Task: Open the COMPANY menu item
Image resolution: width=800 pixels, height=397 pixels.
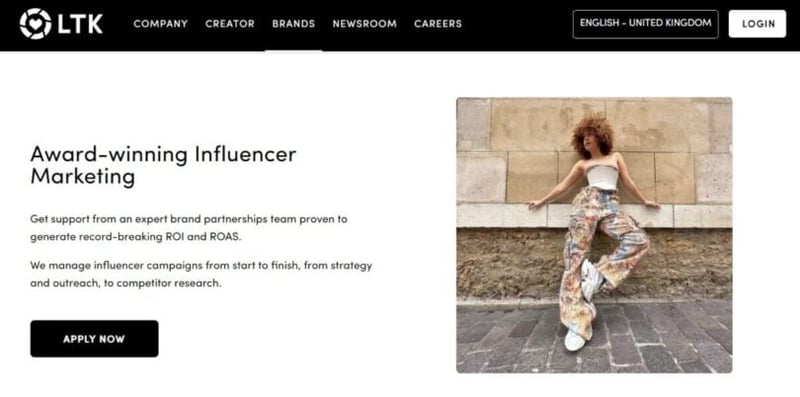Action: 161,24
